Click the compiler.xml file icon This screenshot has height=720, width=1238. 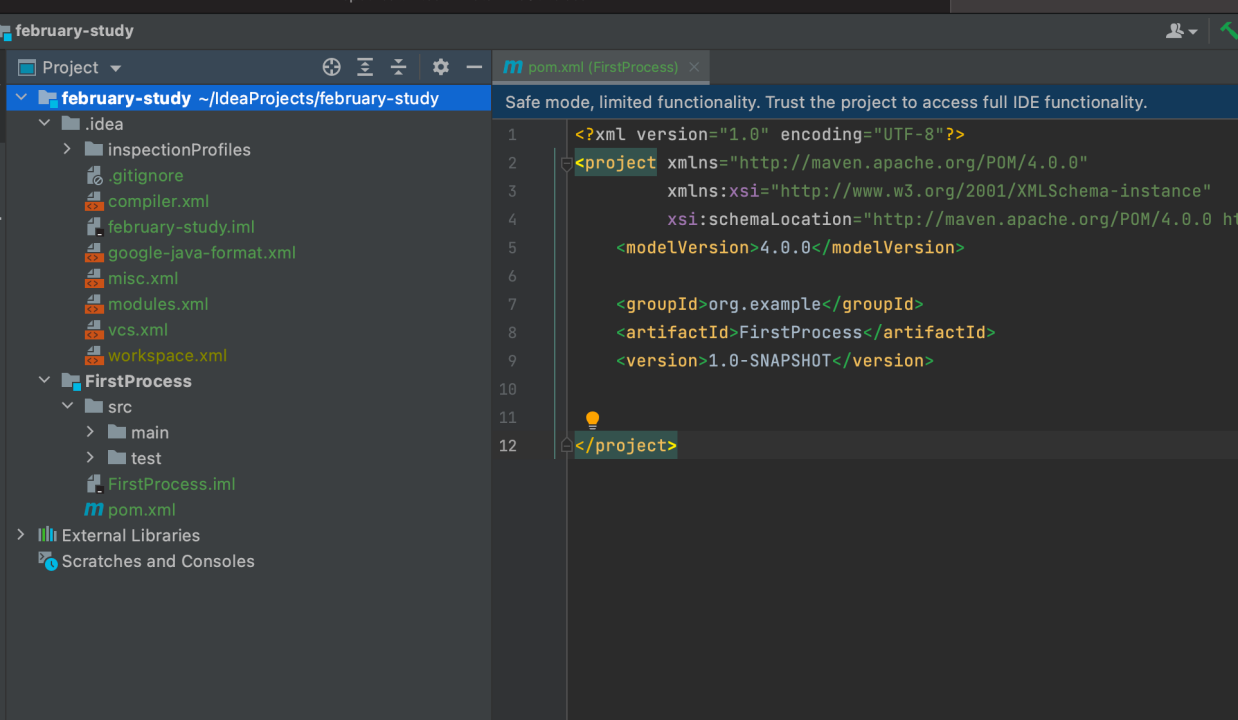[x=93, y=201]
